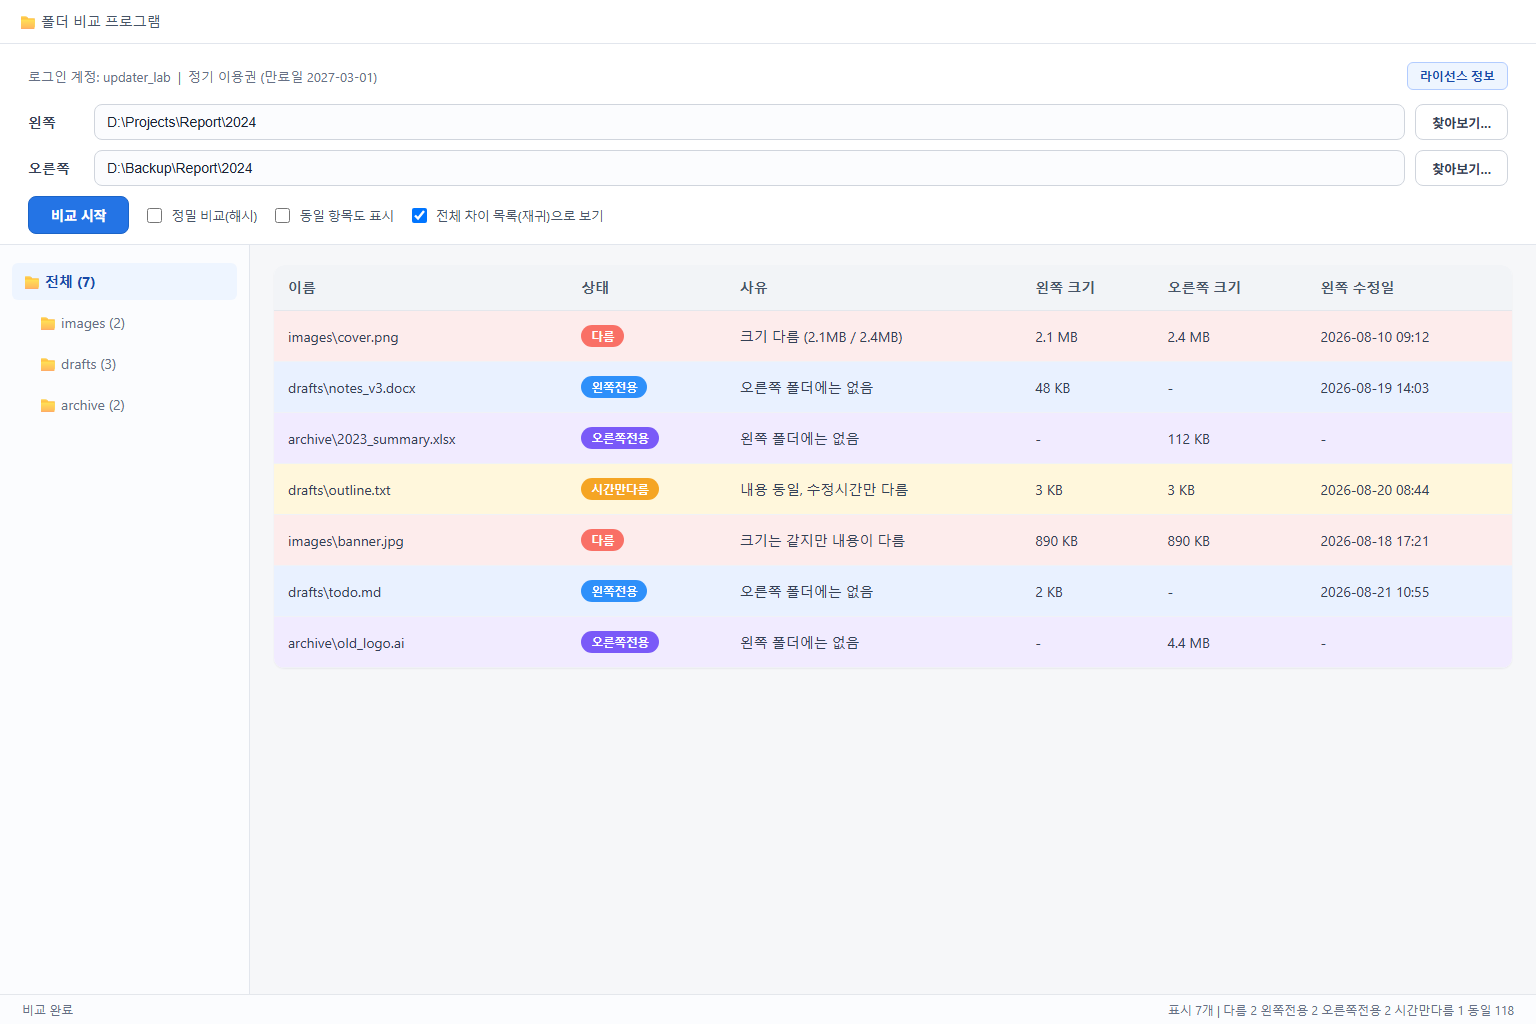The image size is (1536, 1024).
Task: Click 내용 동일, 수정시간만 다름 reason text
Action: tap(824, 490)
